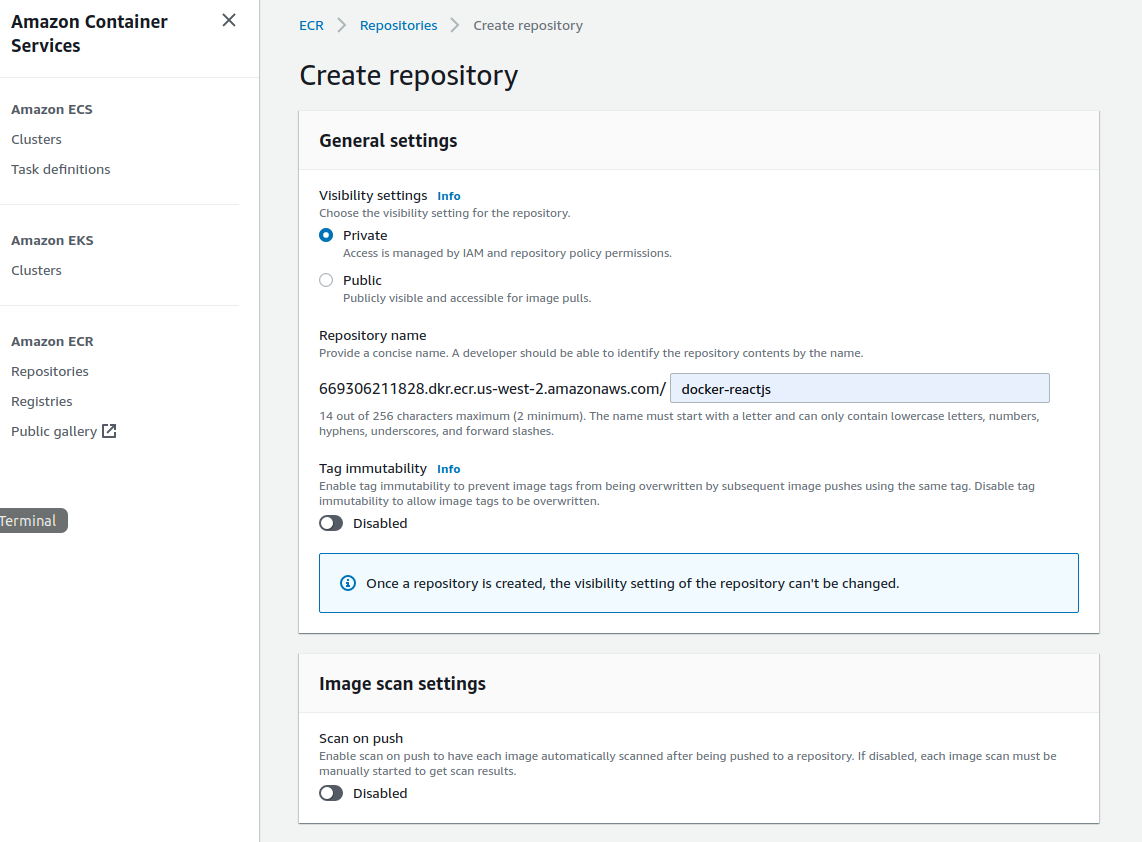1142x842 pixels.
Task: Open Repositories in Amazon ECR sidebar
Action: coord(50,372)
